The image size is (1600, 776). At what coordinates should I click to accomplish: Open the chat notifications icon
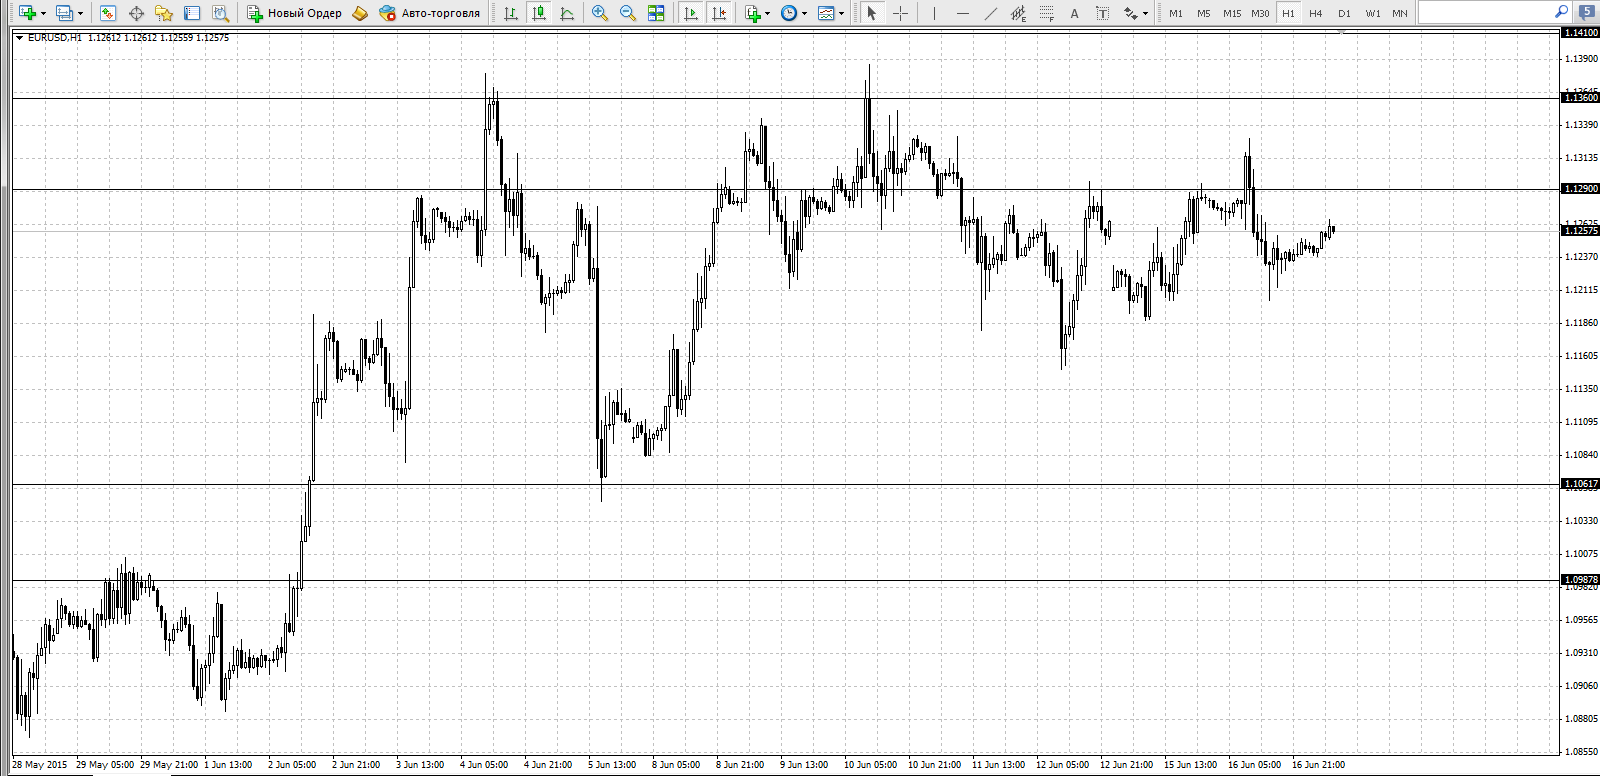pos(1587,12)
